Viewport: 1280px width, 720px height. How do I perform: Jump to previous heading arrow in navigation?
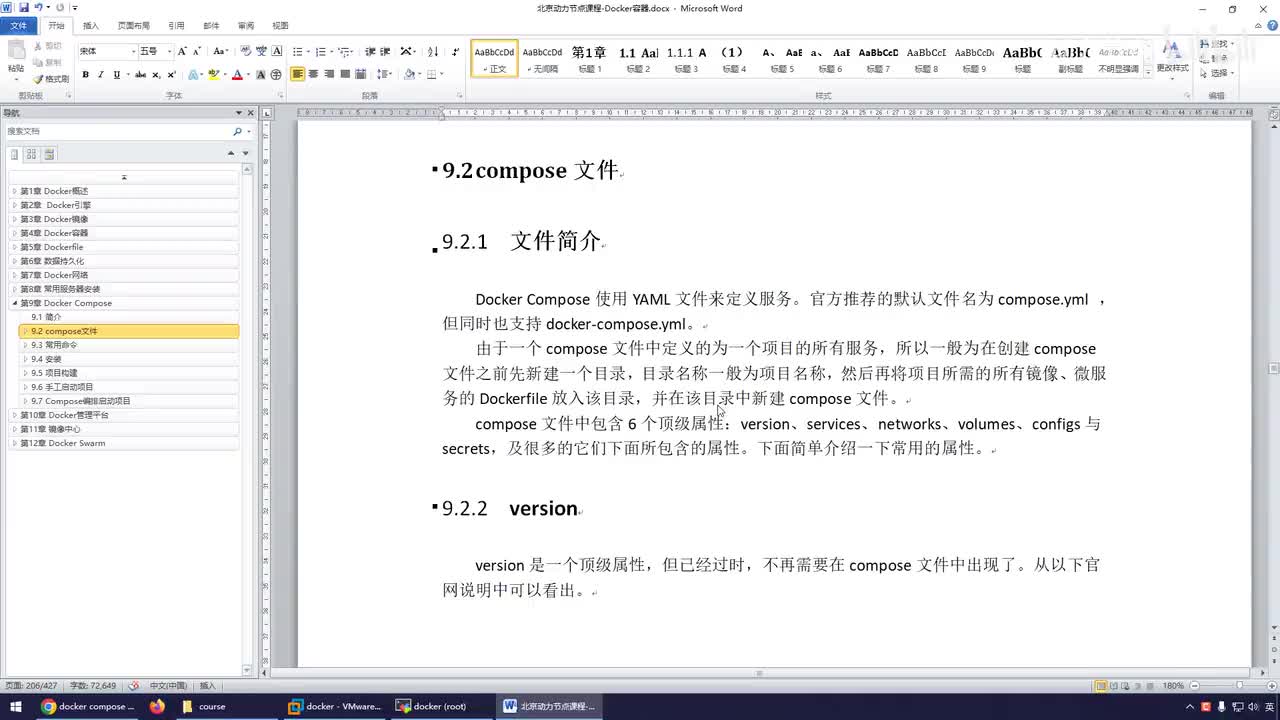(x=231, y=153)
